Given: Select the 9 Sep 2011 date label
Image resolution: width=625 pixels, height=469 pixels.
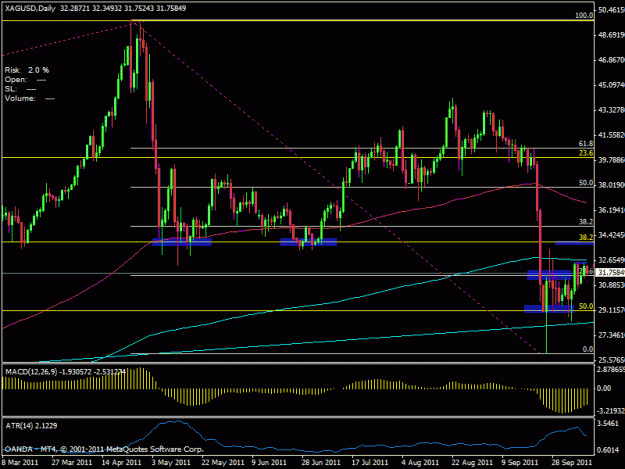Looking at the screenshot, I should [520, 463].
